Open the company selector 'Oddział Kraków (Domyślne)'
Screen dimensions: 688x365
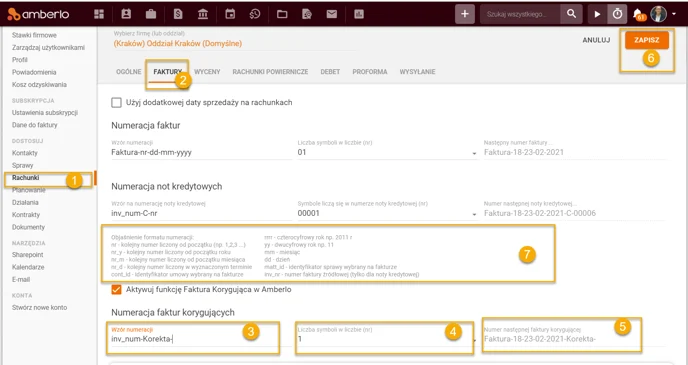tap(178, 43)
